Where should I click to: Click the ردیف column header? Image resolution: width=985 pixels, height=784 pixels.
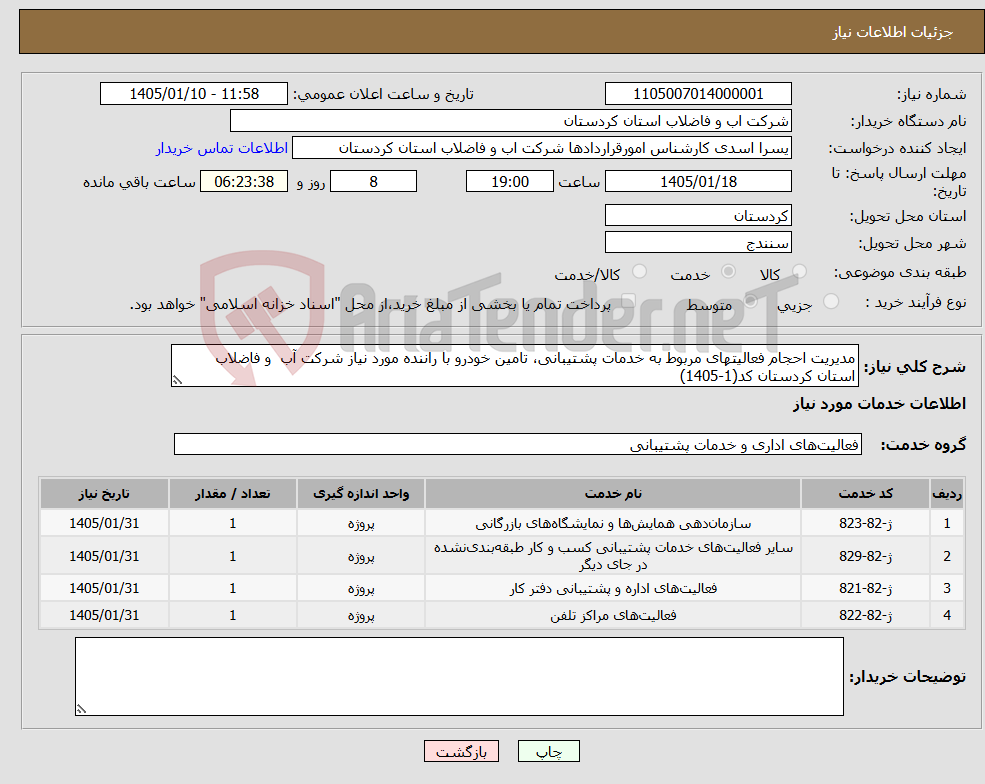tap(947, 494)
